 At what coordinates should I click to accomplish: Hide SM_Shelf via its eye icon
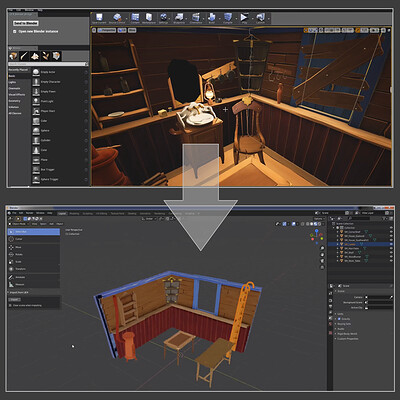[391, 253]
